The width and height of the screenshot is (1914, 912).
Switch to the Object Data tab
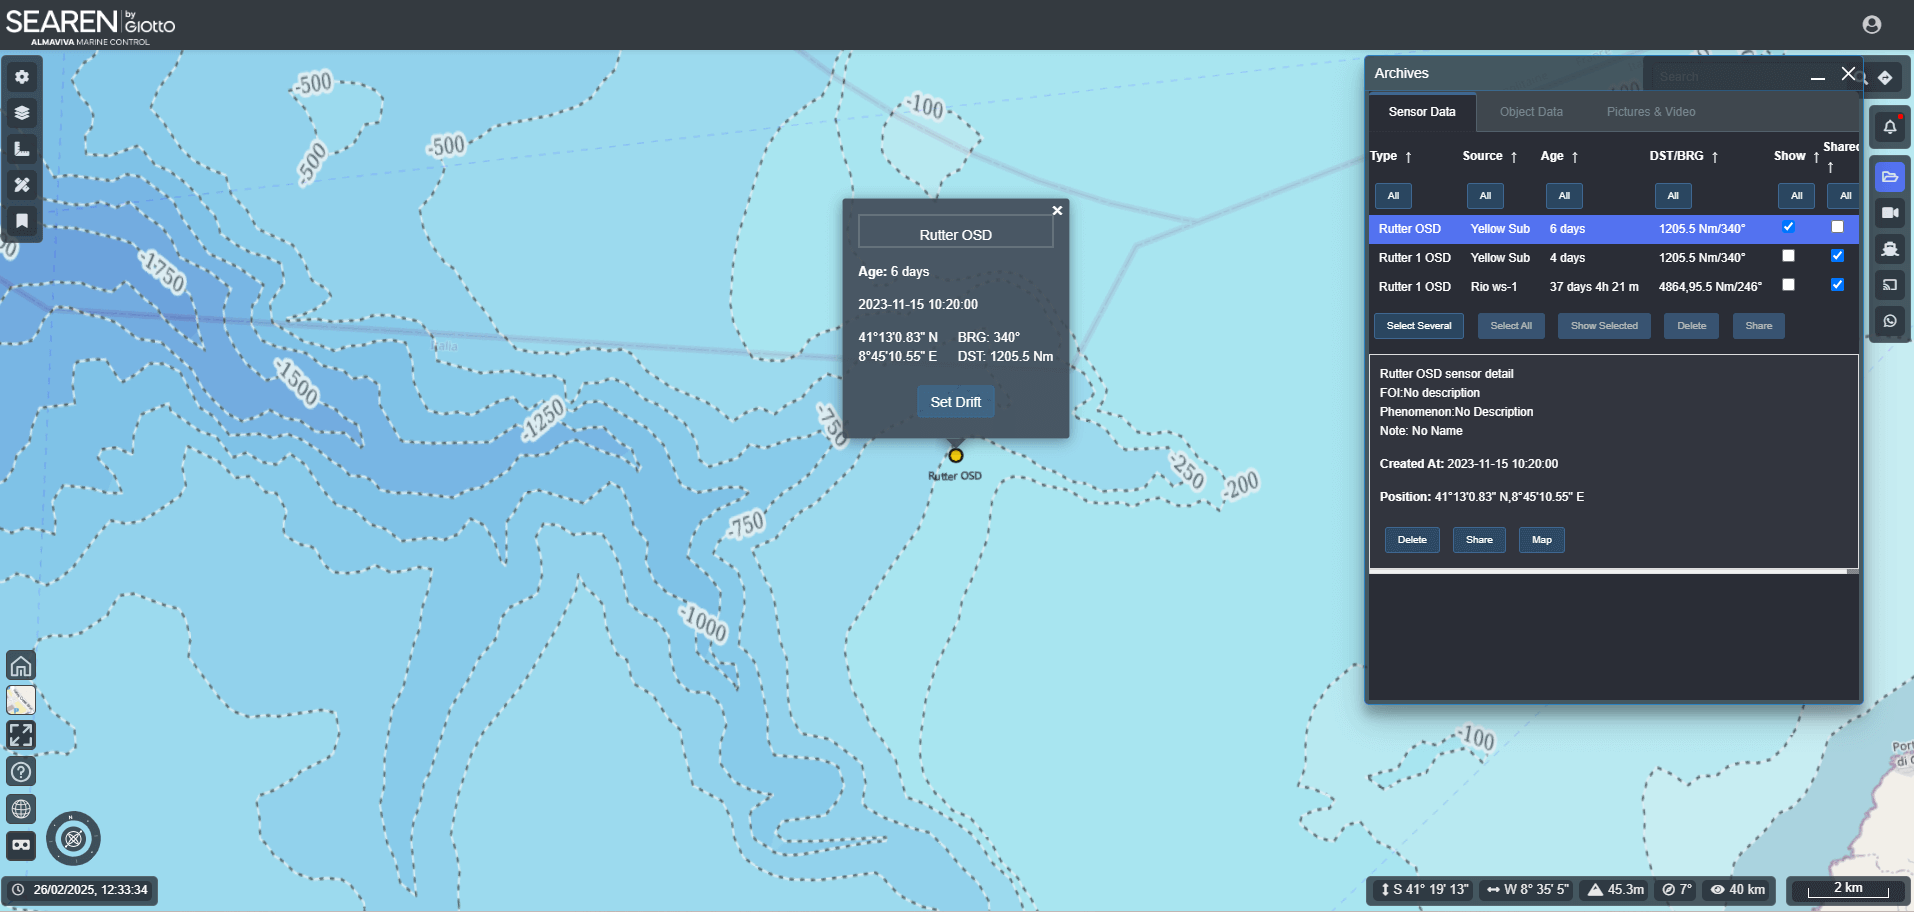tap(1530, 112)
